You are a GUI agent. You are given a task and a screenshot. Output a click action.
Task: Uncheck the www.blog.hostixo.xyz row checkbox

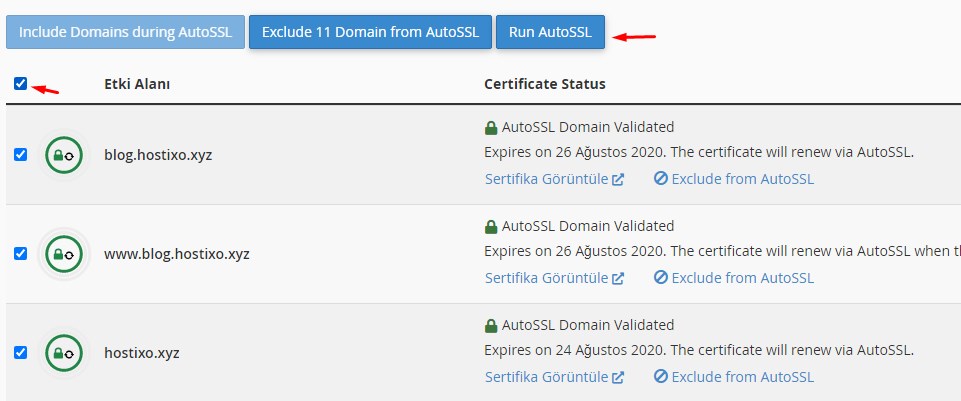tap(21, 253)
